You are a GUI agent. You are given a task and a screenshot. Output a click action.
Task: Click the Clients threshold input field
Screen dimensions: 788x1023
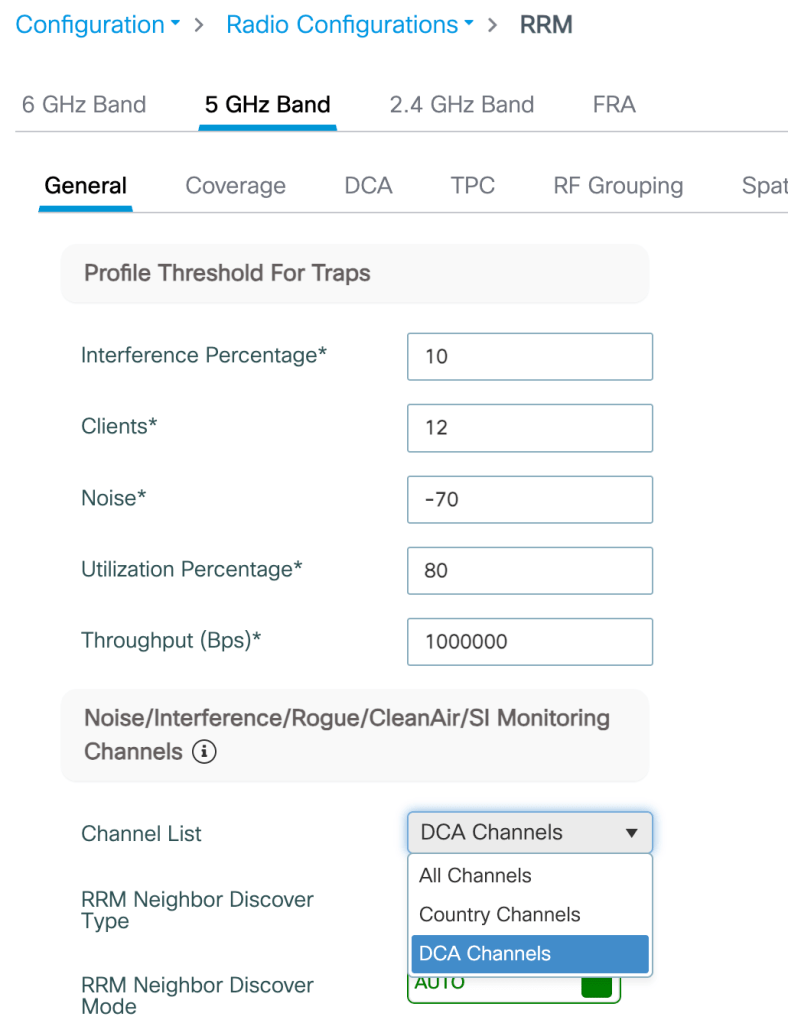coord(529,428)
